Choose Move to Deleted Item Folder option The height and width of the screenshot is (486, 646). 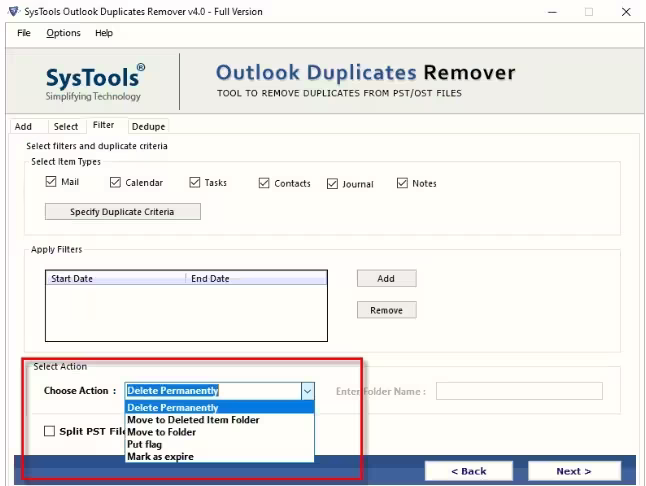point(220,420)
